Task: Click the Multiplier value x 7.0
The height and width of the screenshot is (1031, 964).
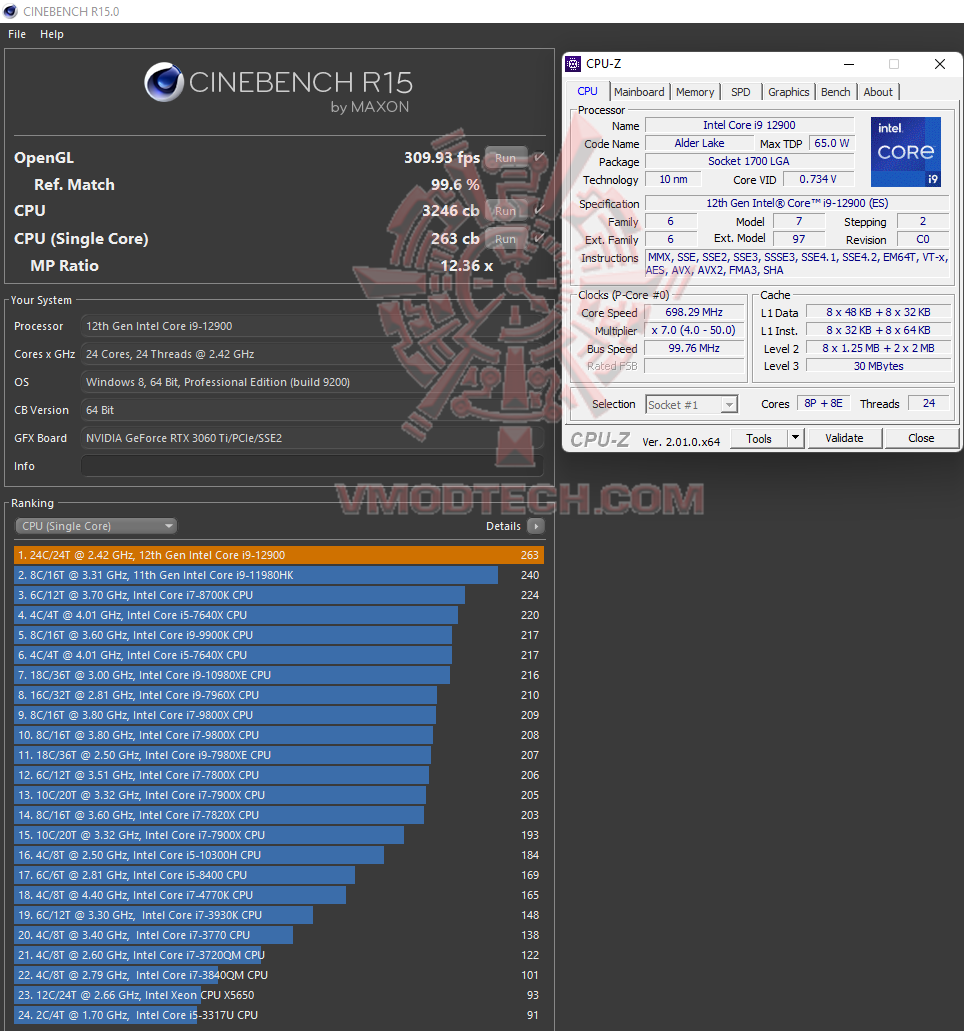Action: [x=694, y=330]
